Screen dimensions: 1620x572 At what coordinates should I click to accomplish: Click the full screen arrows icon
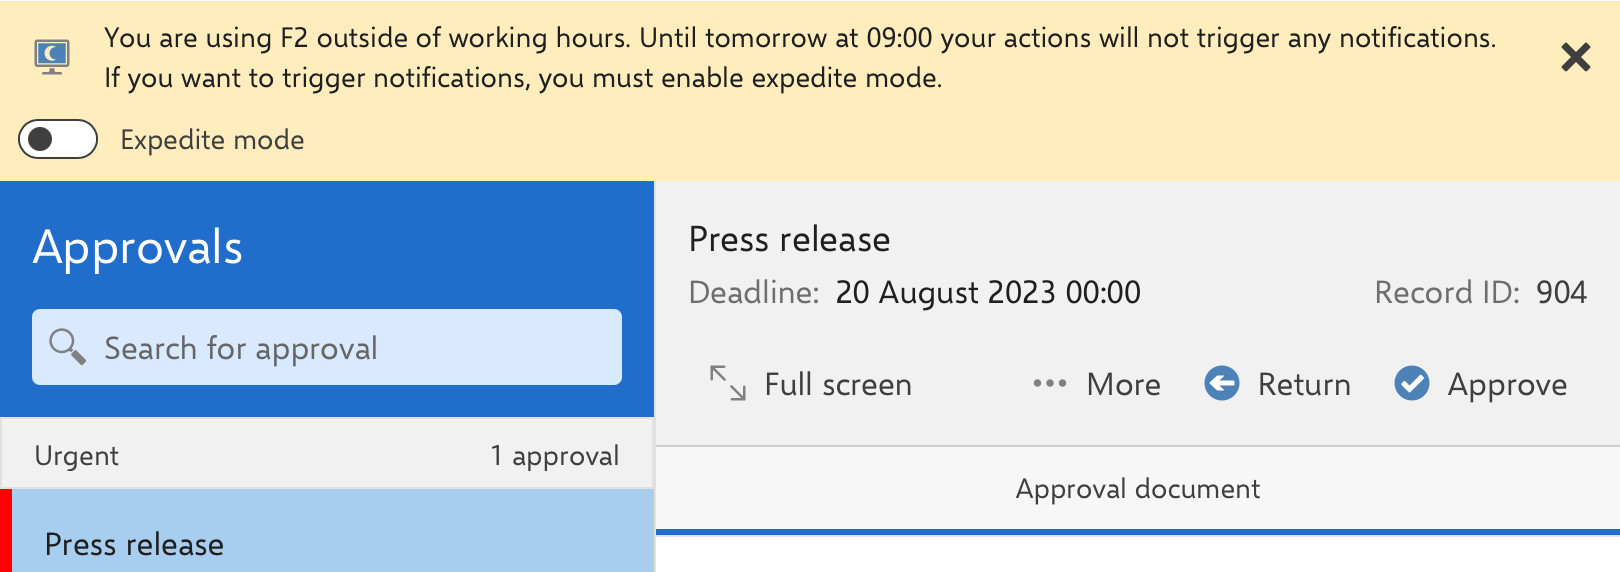[x=727, y=383]
